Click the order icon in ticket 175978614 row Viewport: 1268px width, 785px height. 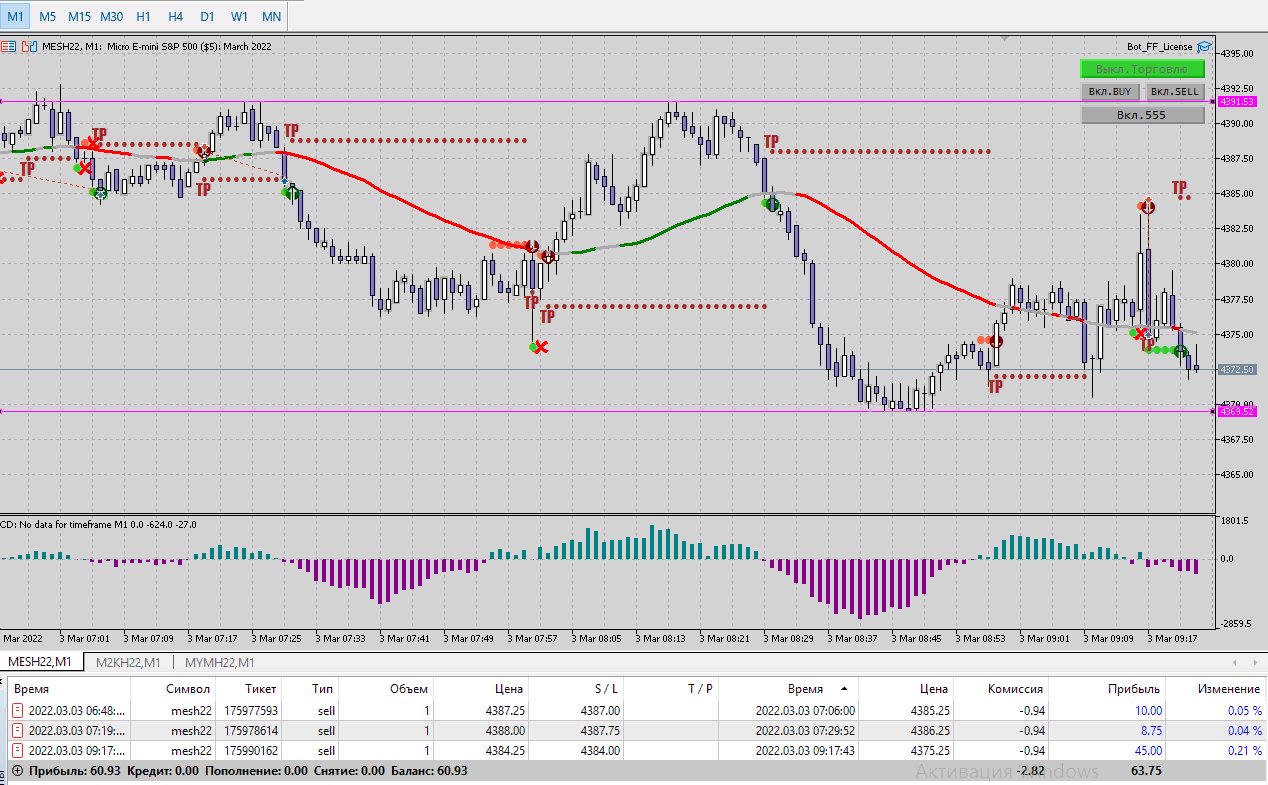(17, 731)
